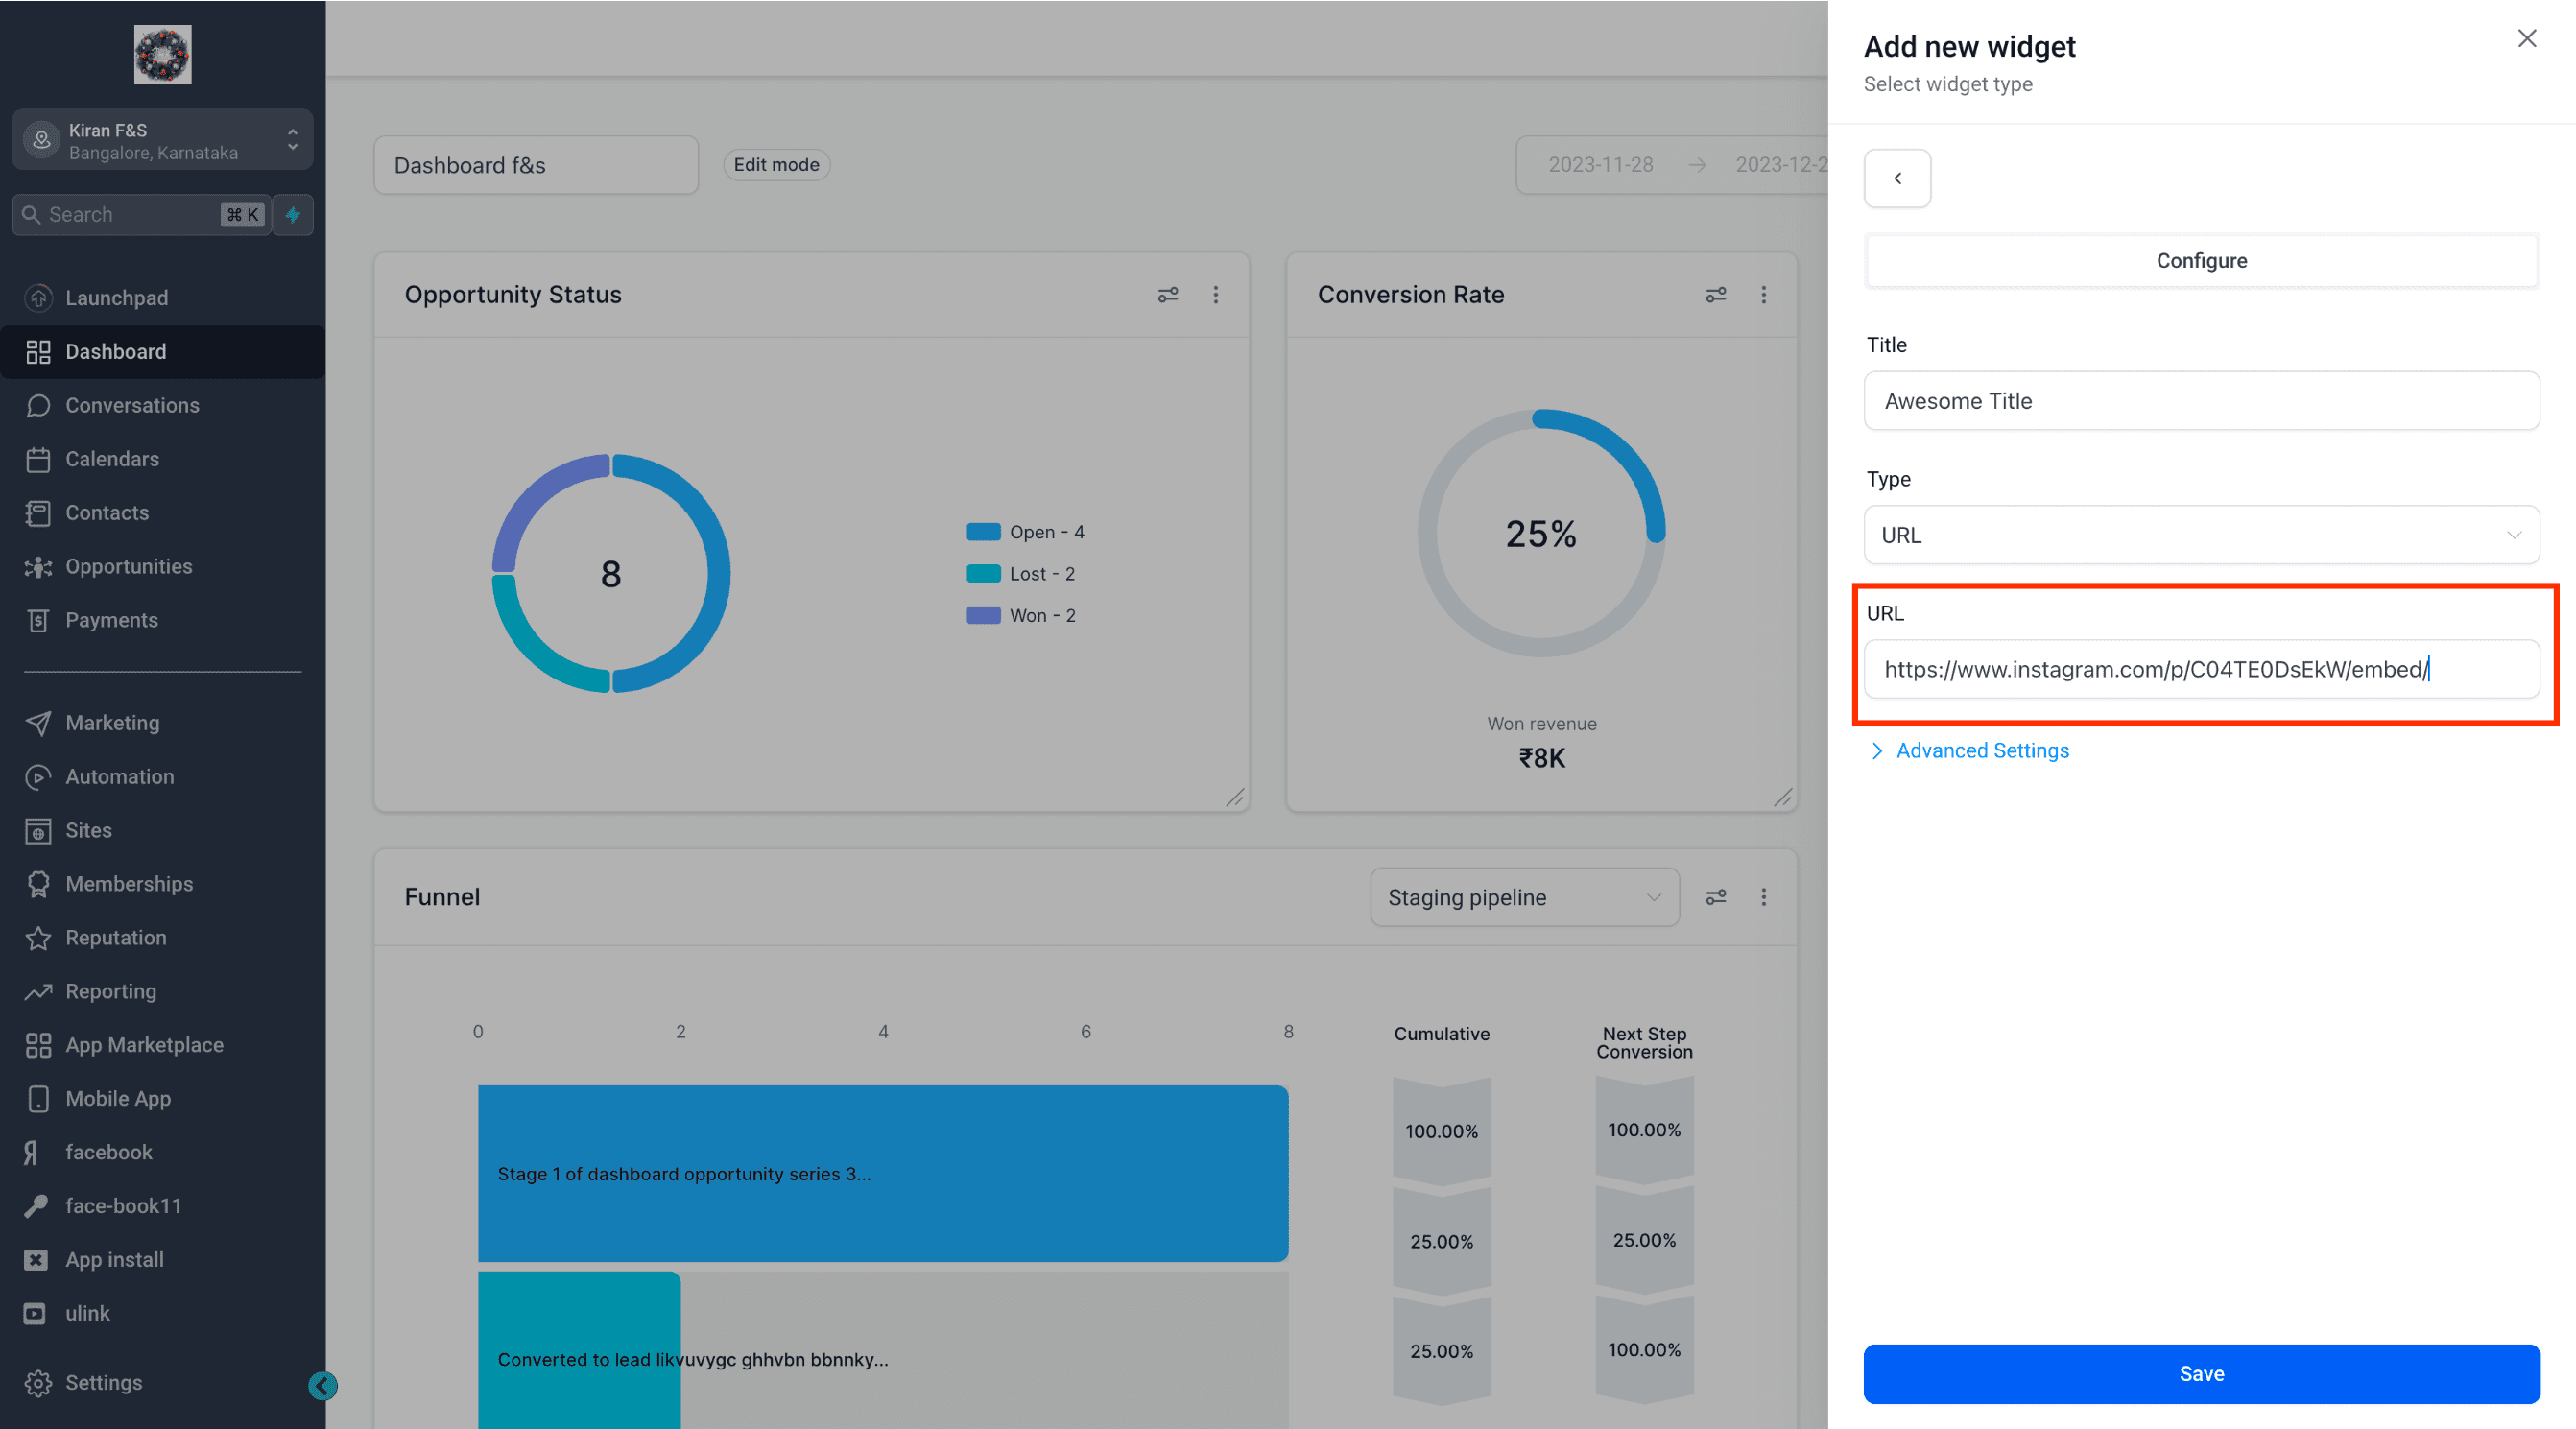Click the Title input field
2576x1429 pixels.
pos(2201,401)
